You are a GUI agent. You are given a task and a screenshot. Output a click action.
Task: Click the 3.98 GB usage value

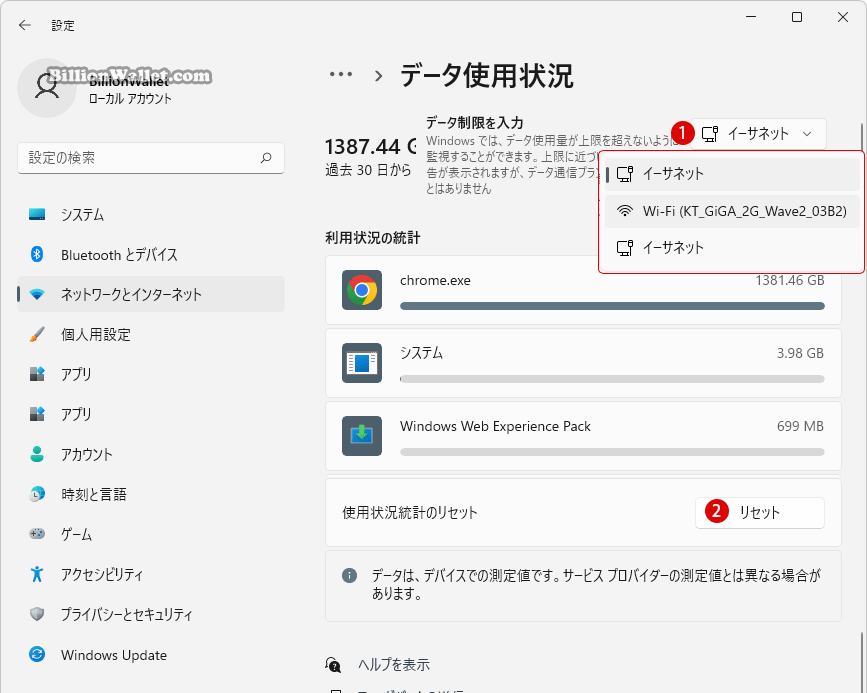[x=800, y=353]
